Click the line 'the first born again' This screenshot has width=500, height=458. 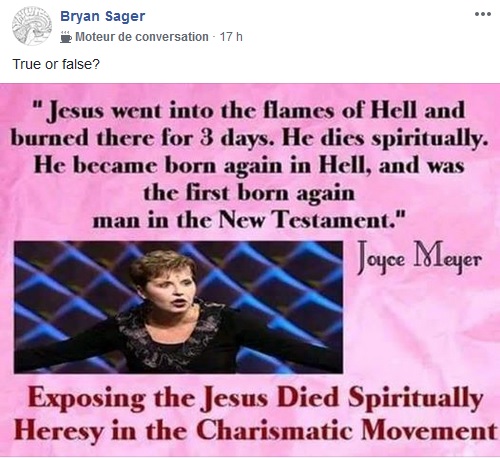coord(249,193)
